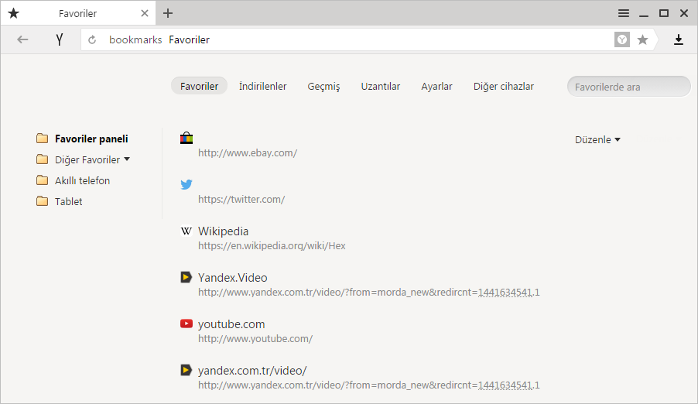The width and height of the screenshot is (698, 404).
Task: Open the youtube.com bookmark title
Action: click(x=231, y=324)
